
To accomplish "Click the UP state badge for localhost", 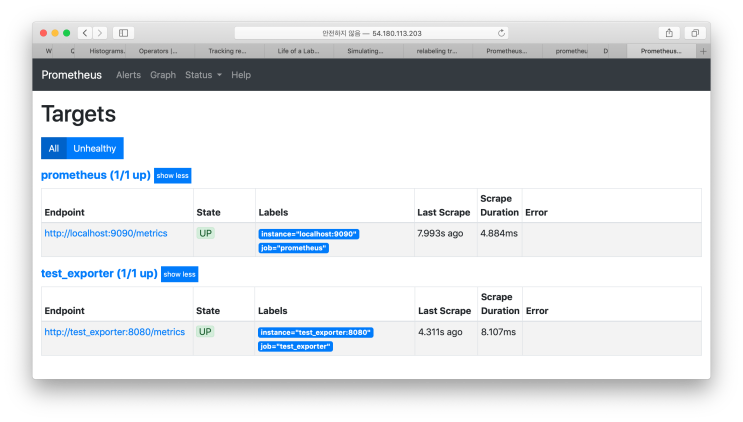I will click(206, 233).
